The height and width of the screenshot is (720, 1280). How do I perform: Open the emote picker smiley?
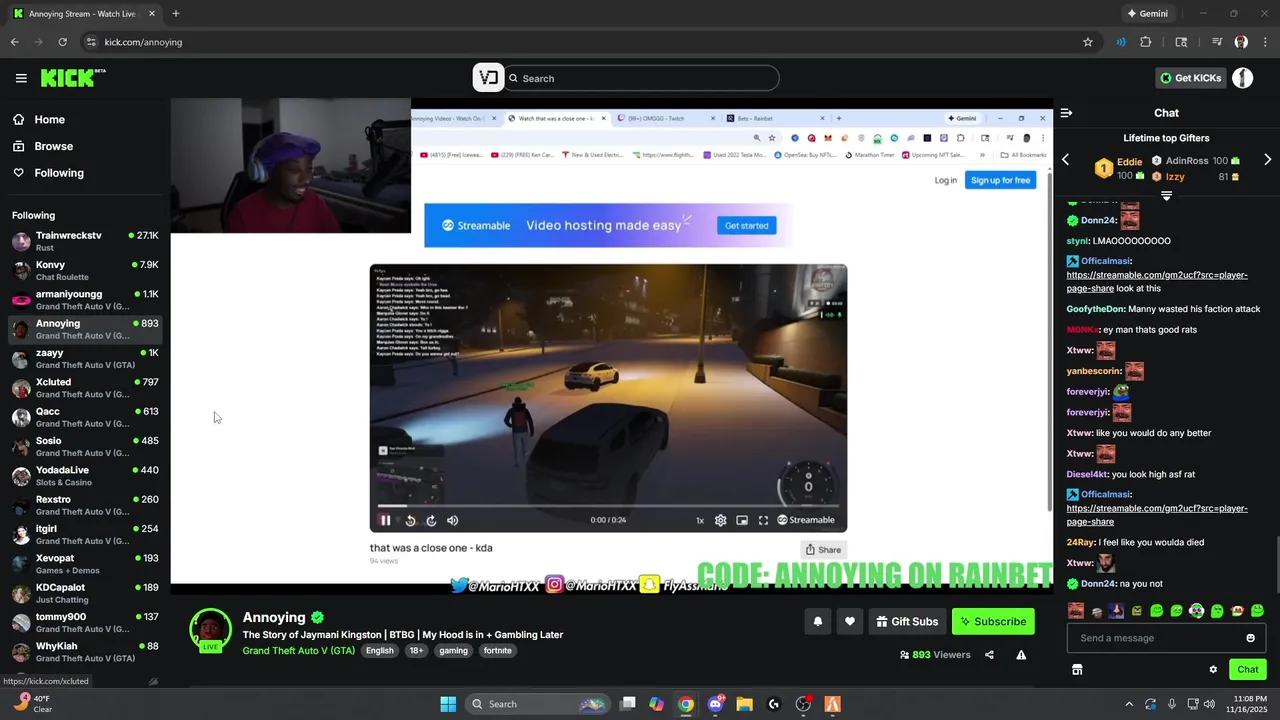[x=1250, y=638]
